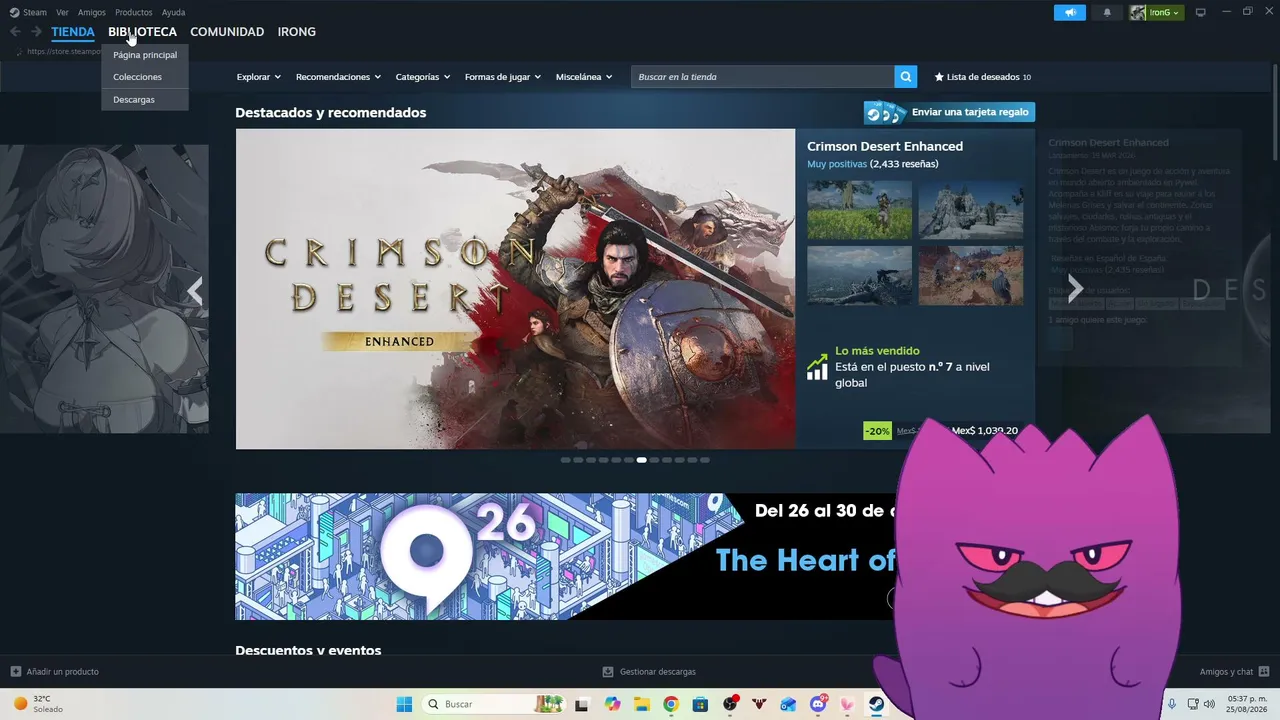Viewport: 1280px width, 720px height.
Task: Click the Buscar en la tienda field
Action: [762, 77]
